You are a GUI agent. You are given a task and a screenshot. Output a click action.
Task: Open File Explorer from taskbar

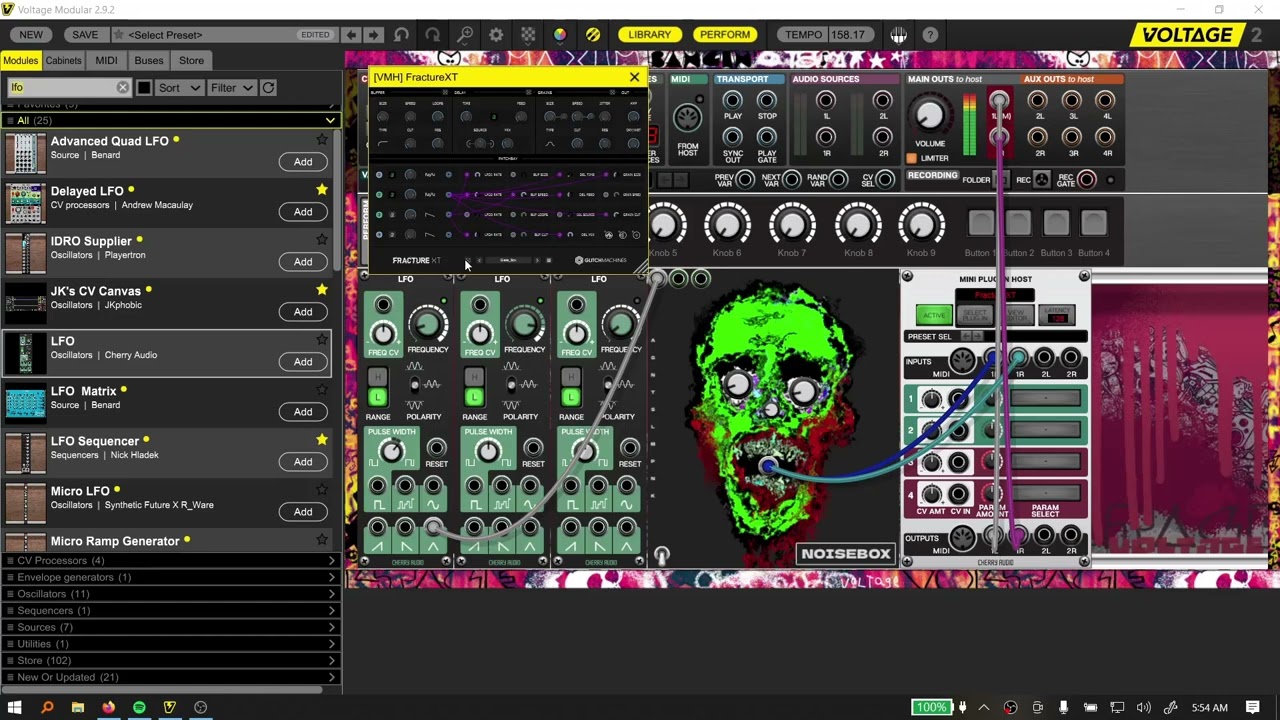[x=77, y=707]
